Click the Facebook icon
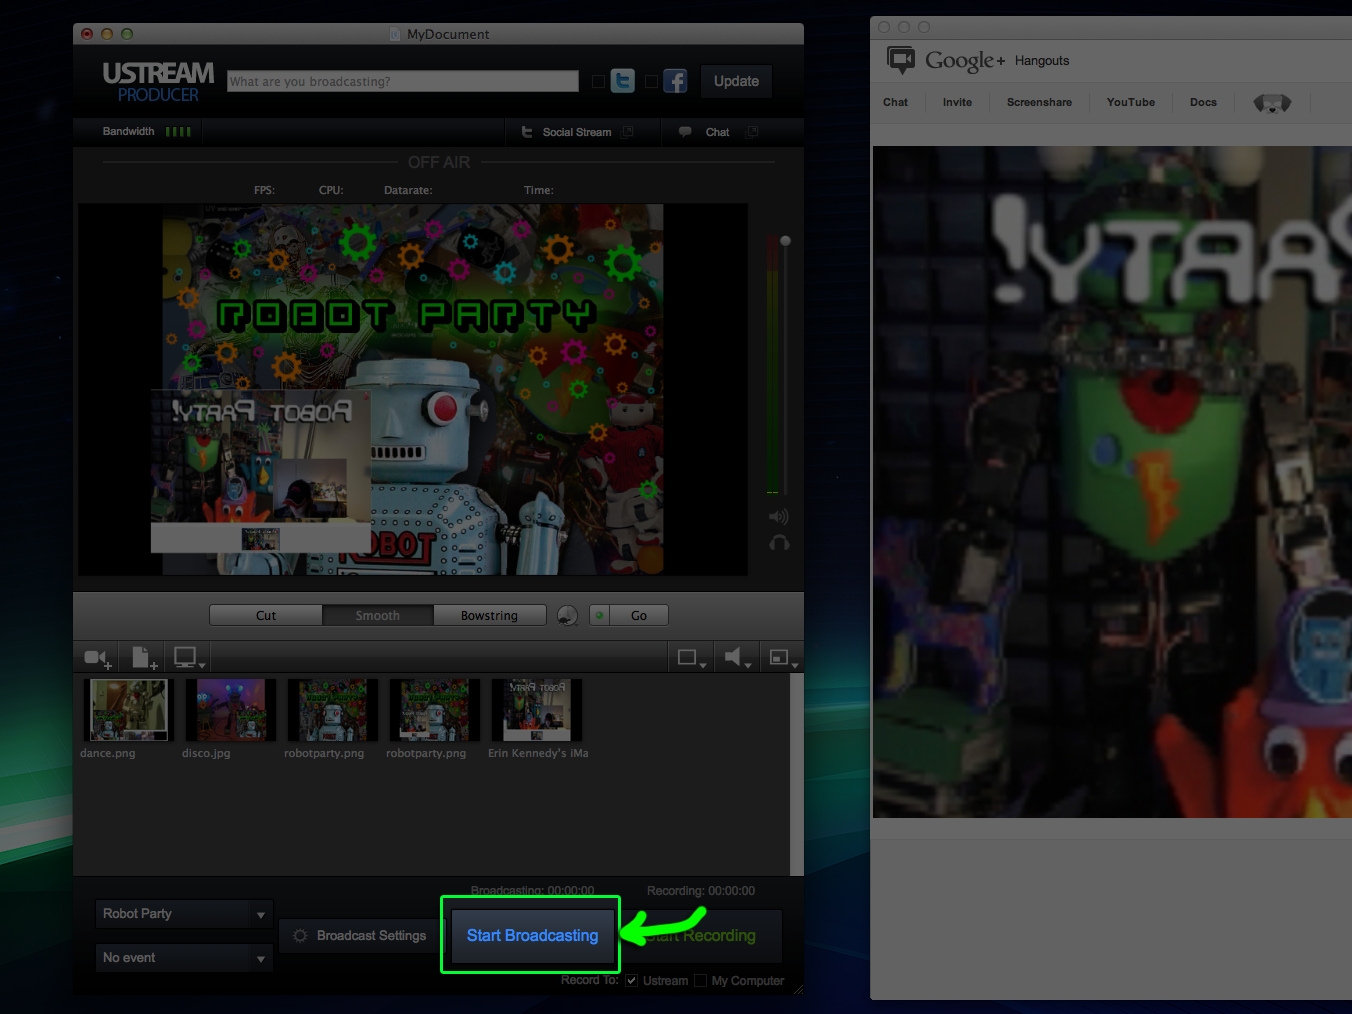Viewport: 1352px width, 1014px height. (676, 81)
